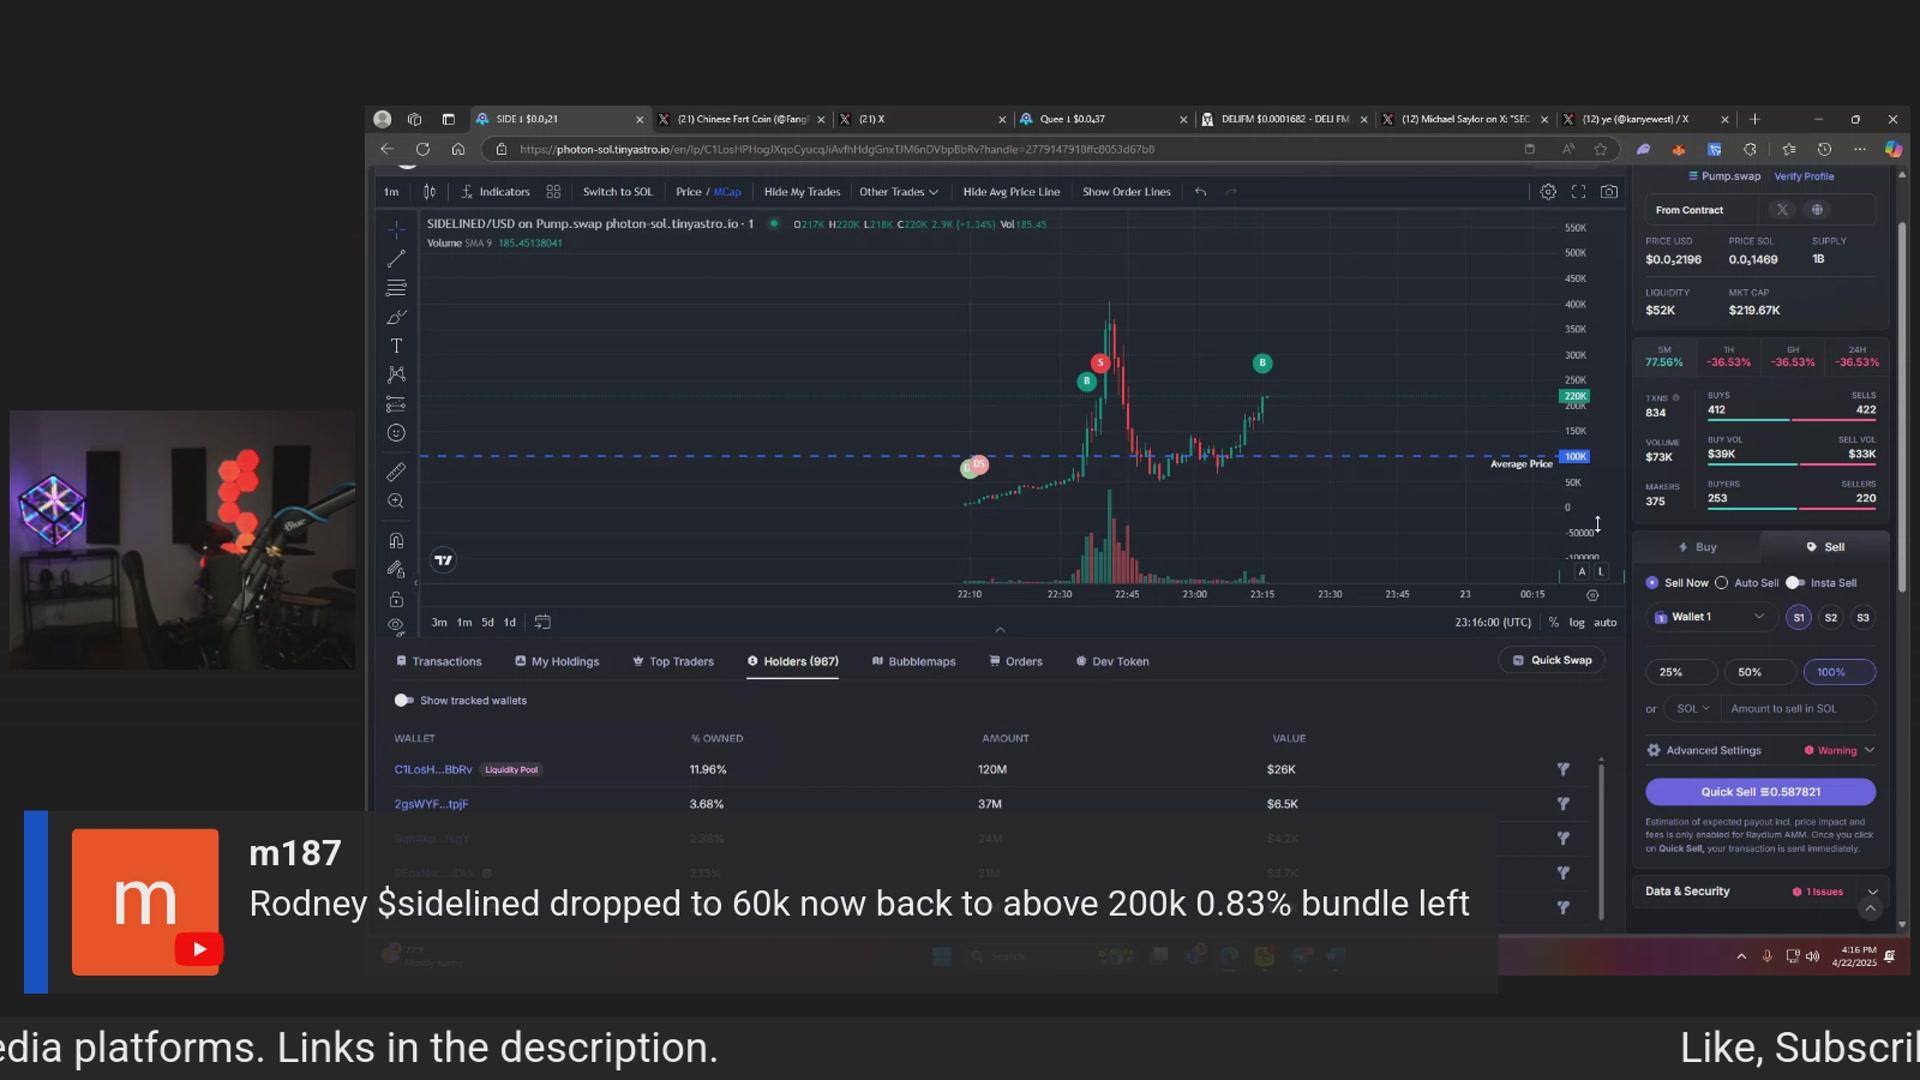Open the go-to-date calendar icon
This screenshot has width=1920, height=1080.
[x=542, y=622]
